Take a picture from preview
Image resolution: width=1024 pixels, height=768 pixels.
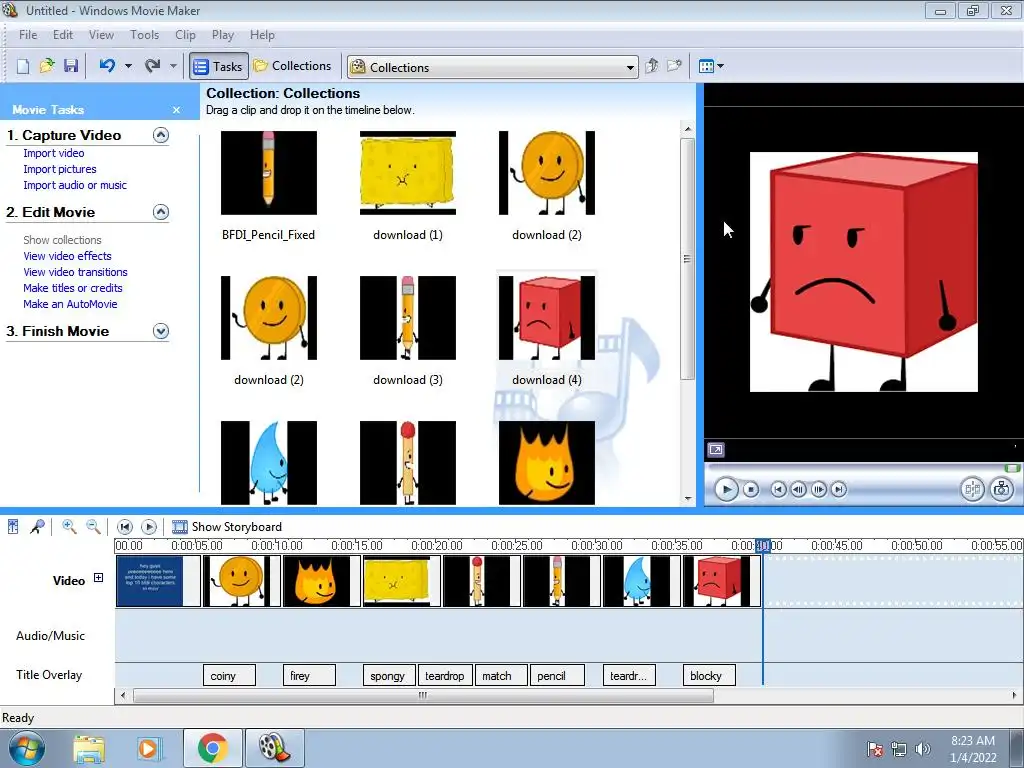(x=1001, y=489)
